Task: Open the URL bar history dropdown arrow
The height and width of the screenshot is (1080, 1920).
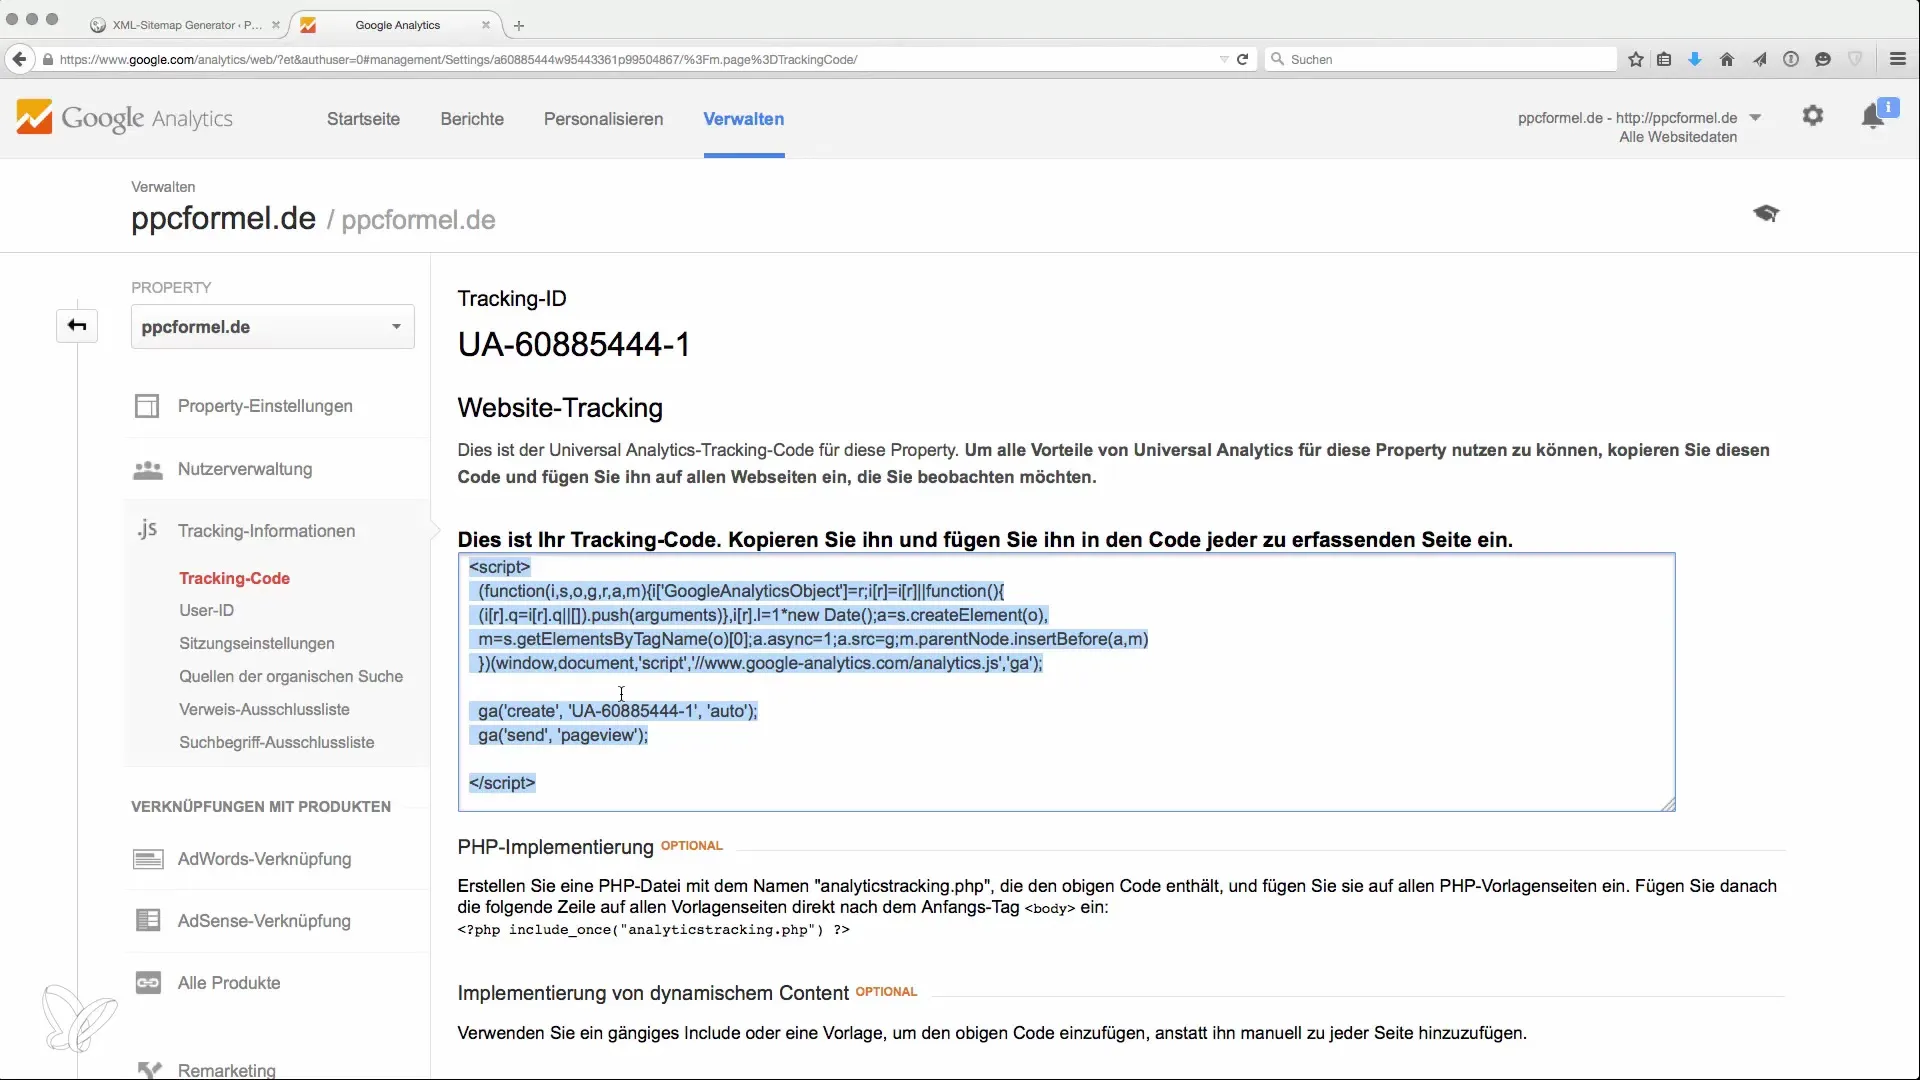Action: click(x=1224, y=59)
